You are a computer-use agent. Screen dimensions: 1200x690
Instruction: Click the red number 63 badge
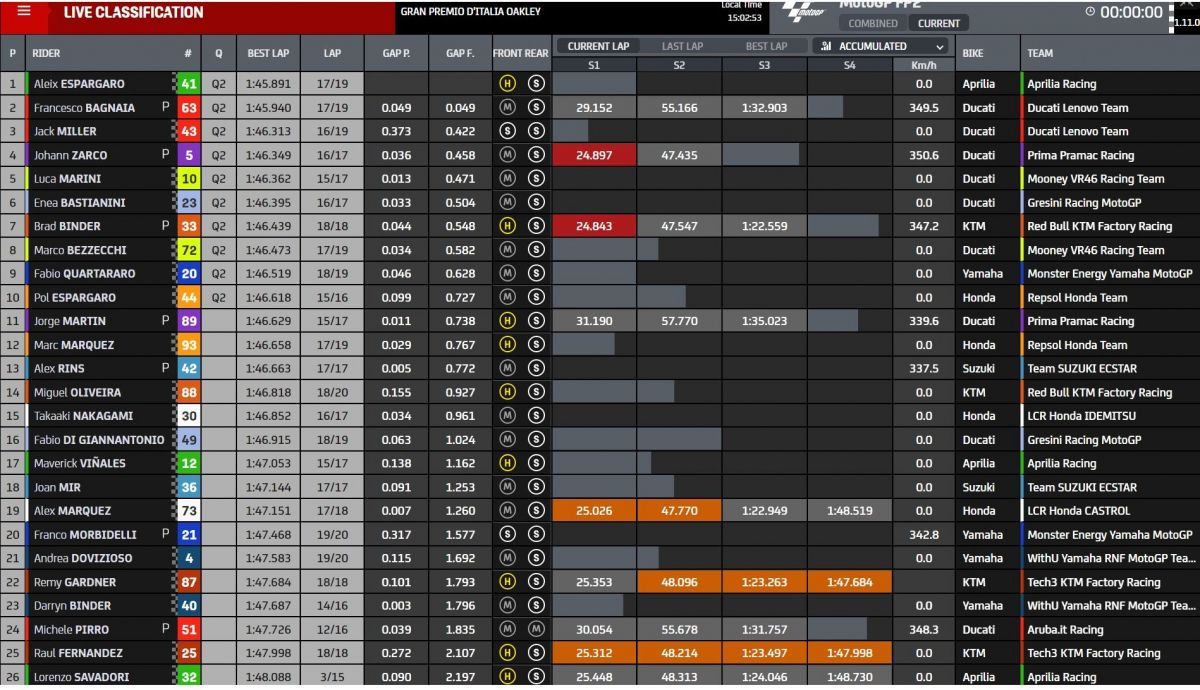[188, 108]
